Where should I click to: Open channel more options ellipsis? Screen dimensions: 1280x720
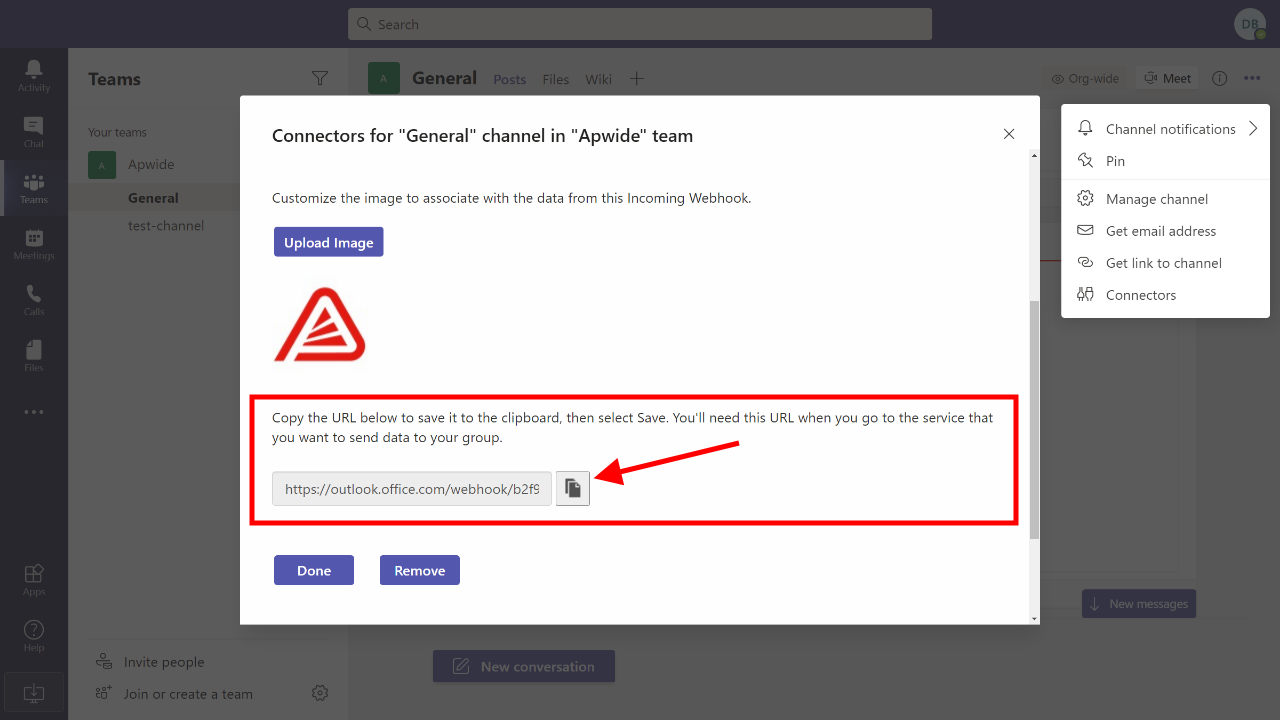click(x=1252, y=78)
